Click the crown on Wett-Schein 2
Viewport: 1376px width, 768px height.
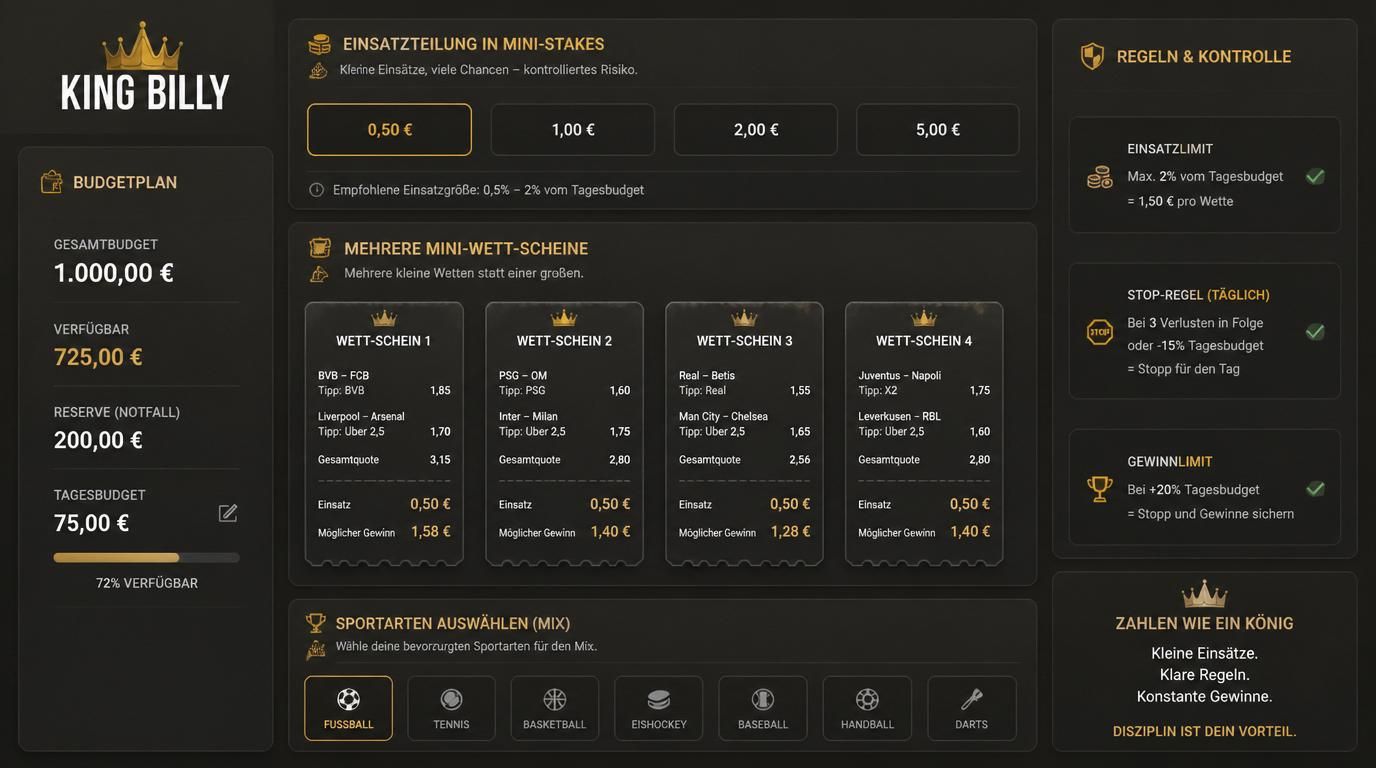[564, 318]
